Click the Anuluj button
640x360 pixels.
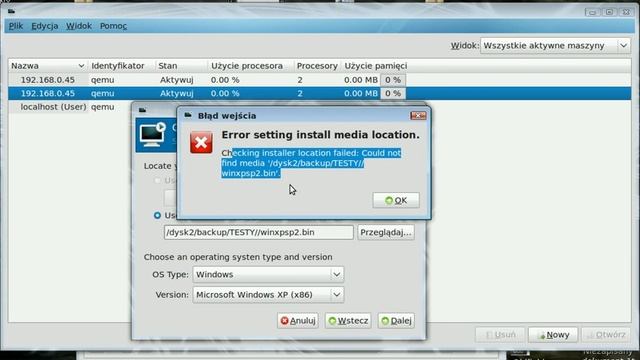click(x=298, y=320)
